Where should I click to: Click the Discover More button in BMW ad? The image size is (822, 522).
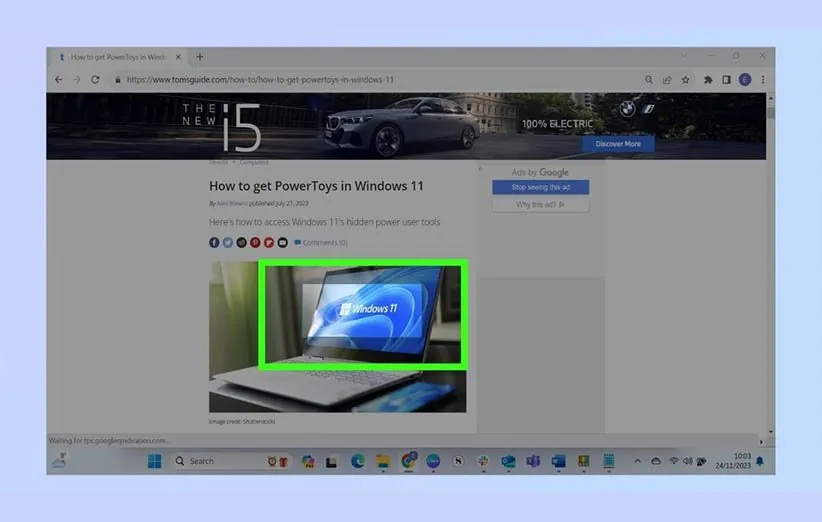click(618, 144)
